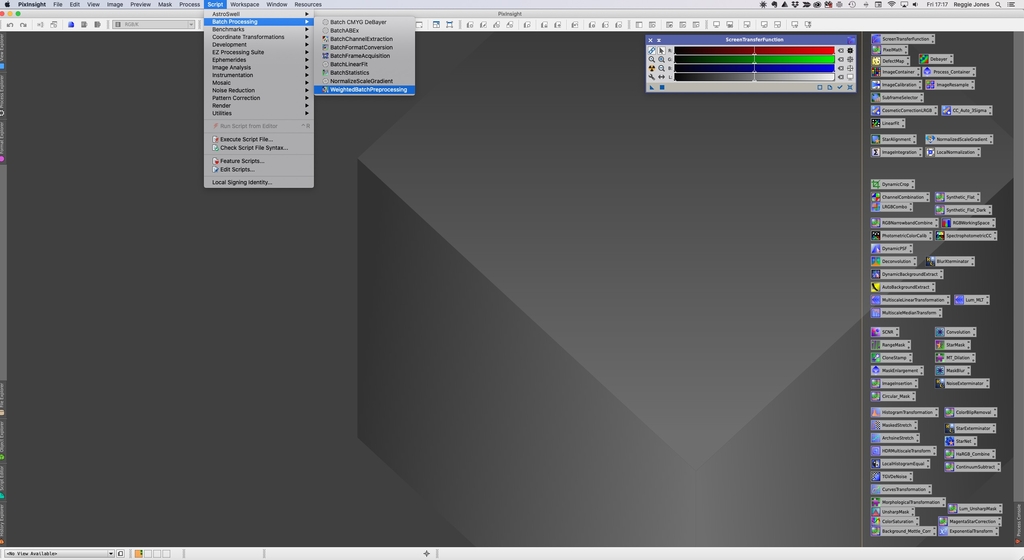Adjust the red channel STF slider
The height and width of the screenshot is (560, 1024).
(x=754, y=50)
